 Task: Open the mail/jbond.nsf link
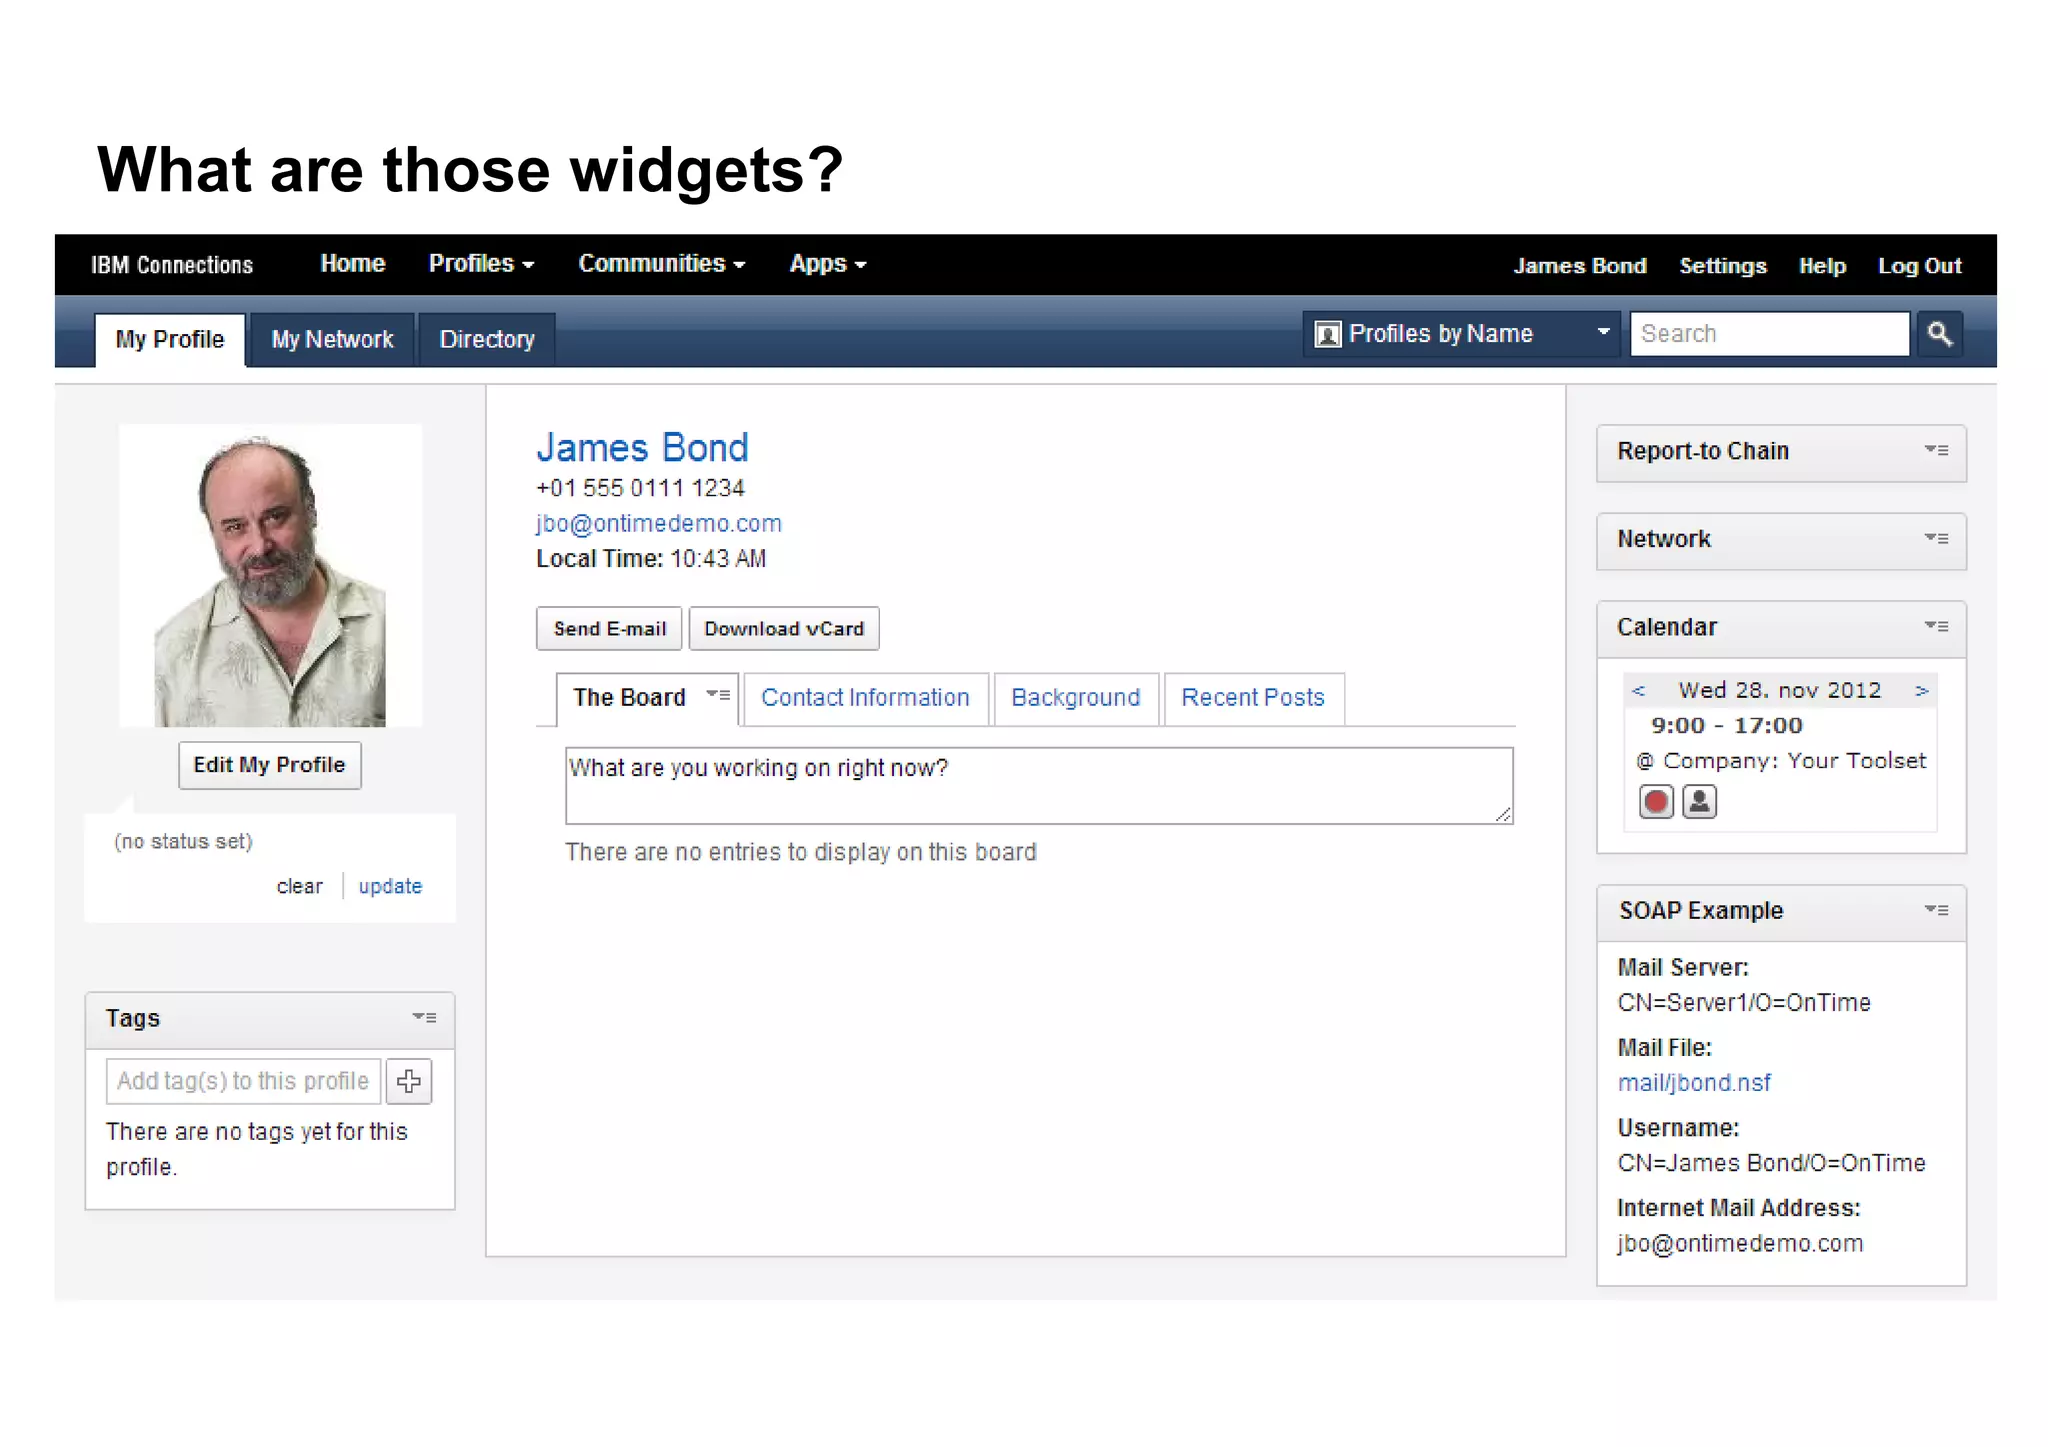click(x=1694, y=1083)
